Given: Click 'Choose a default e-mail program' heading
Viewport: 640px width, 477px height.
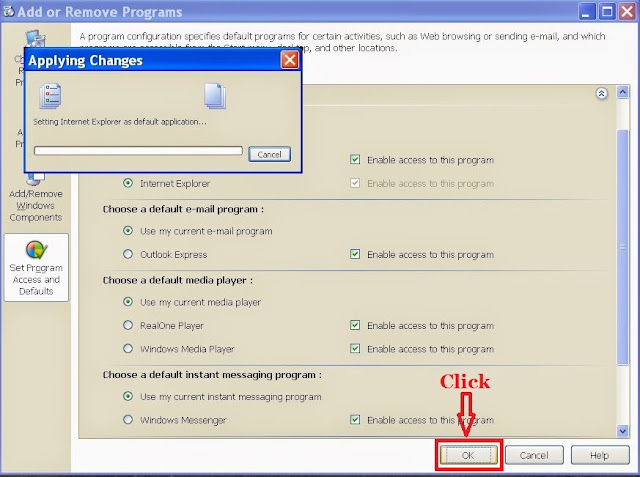Looking at the screenshot, I should click(x=183, y=209).
